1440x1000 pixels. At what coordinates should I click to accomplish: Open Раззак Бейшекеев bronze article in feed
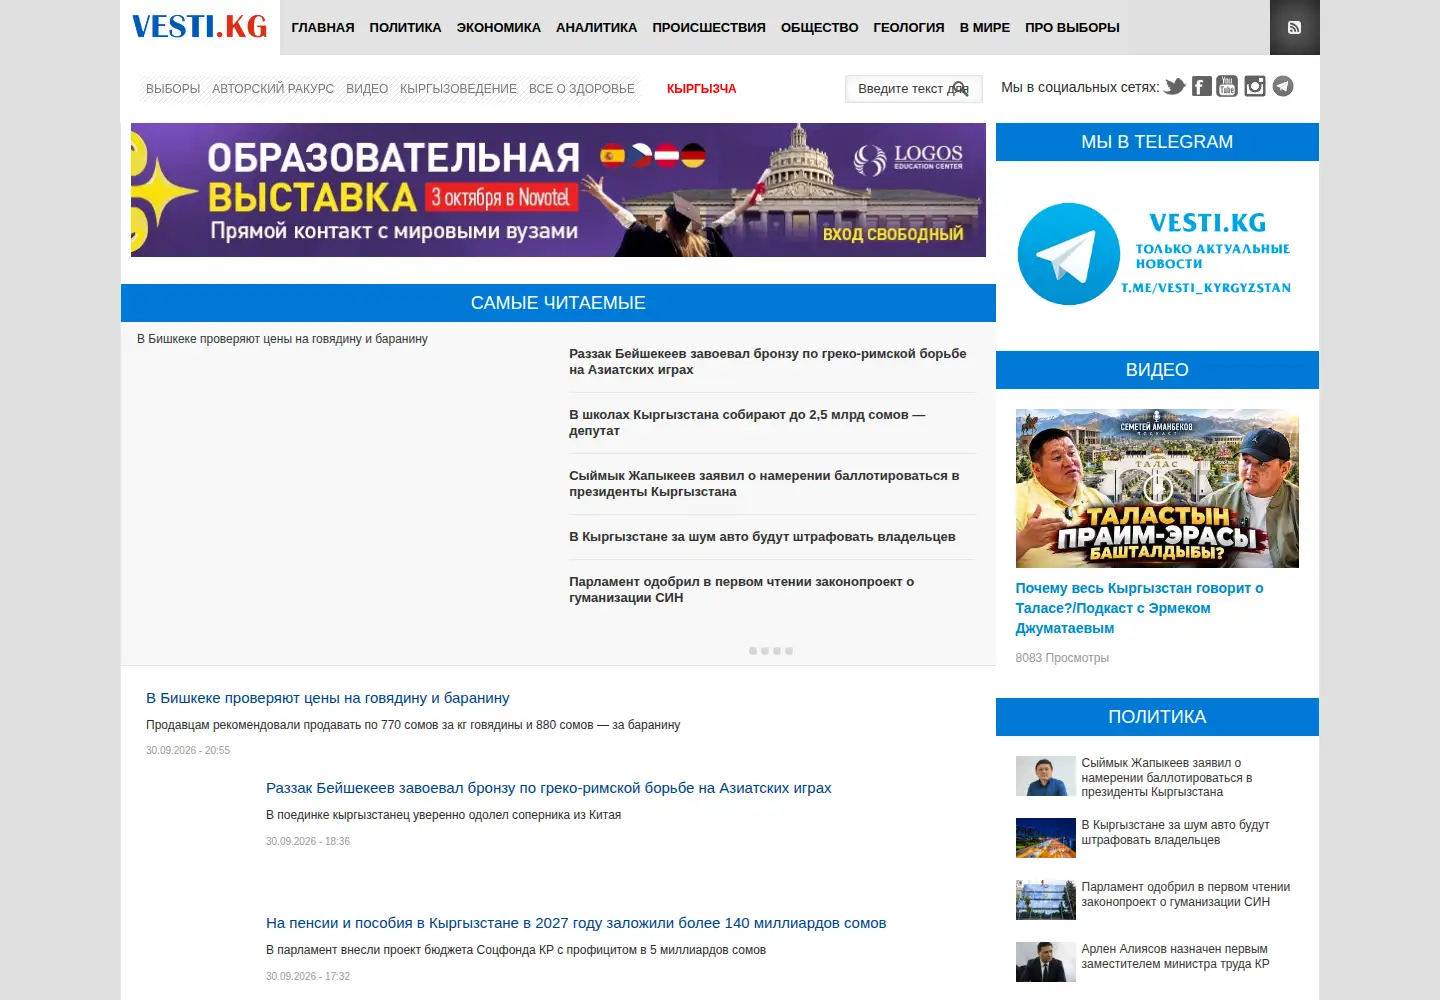[x=549, y=788]
